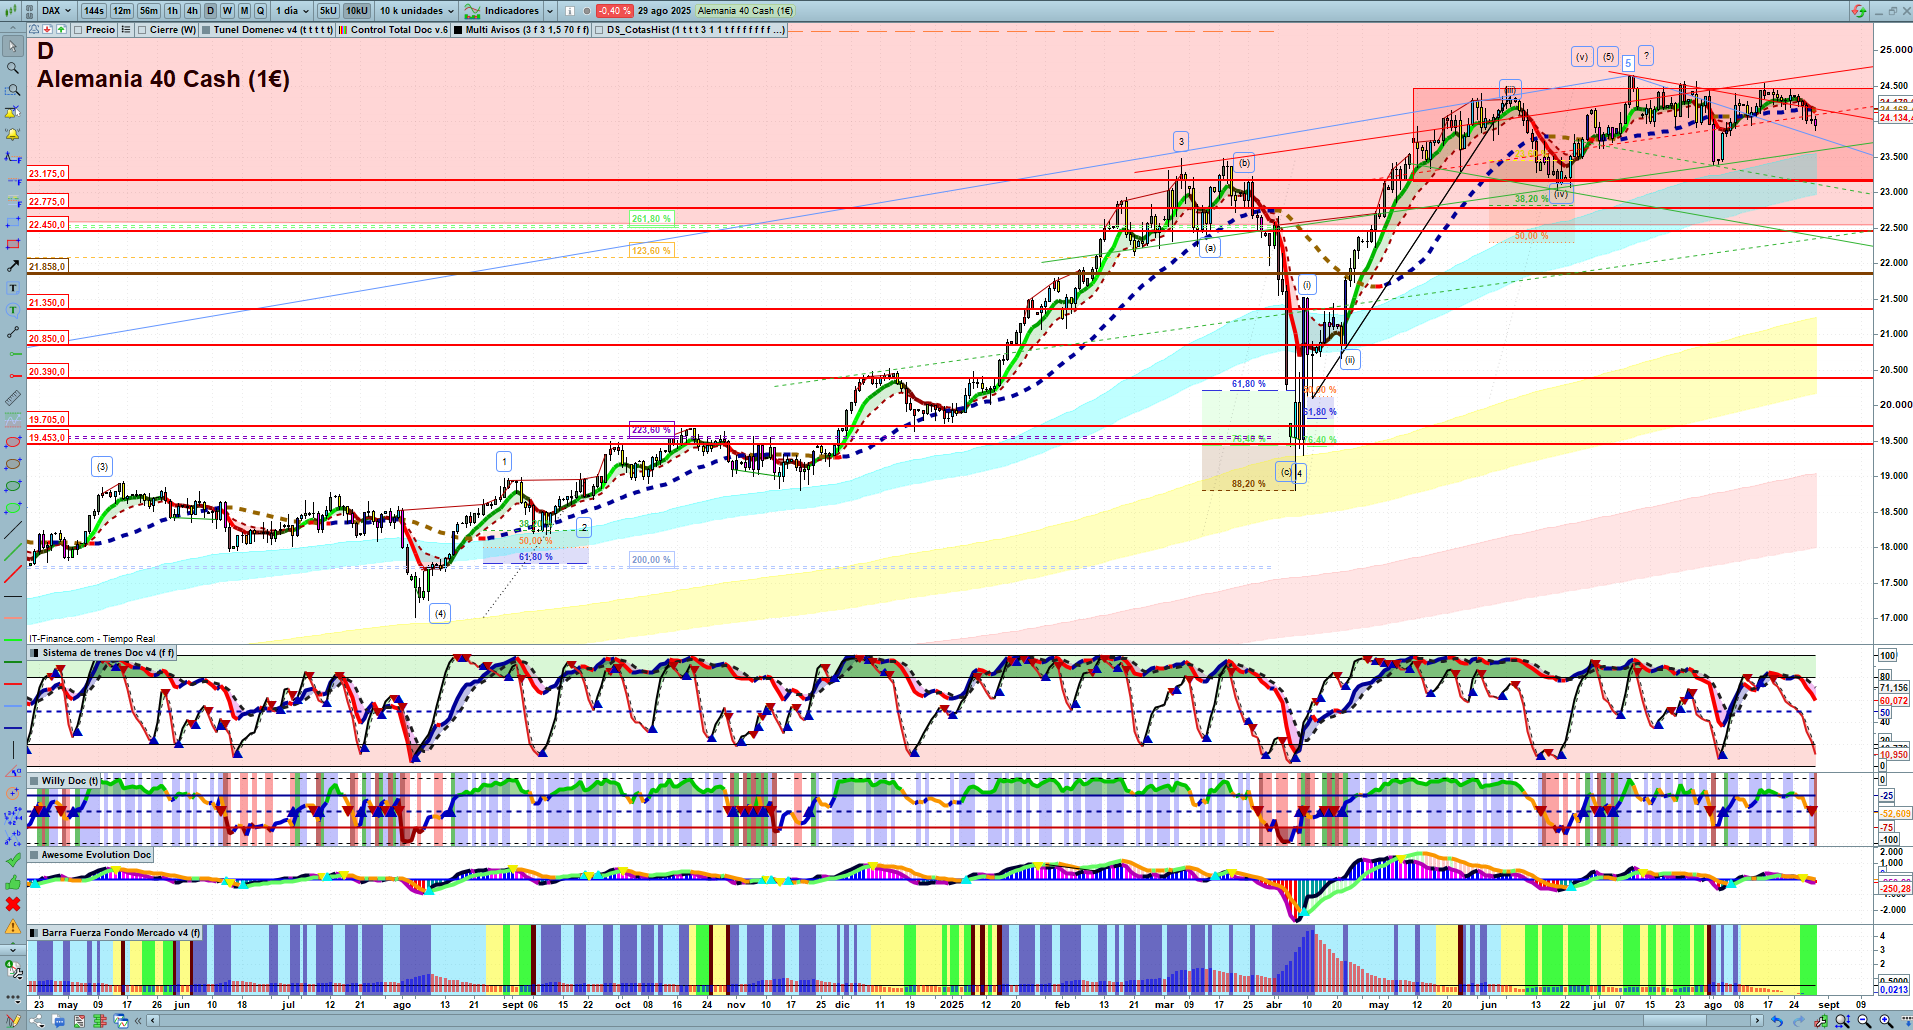
Task: Switch to the 1h timeframe
Action: pos(173,11)
